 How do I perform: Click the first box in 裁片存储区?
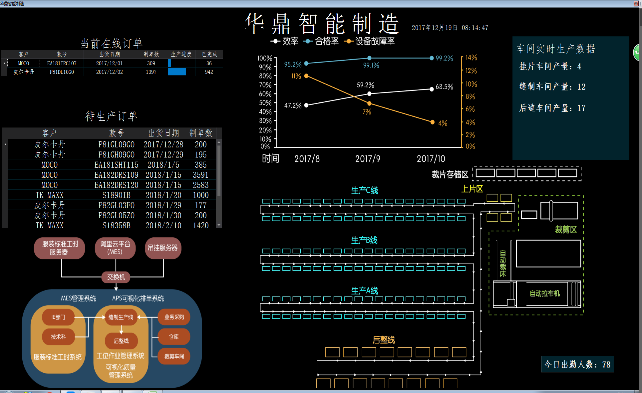point(485,173)
